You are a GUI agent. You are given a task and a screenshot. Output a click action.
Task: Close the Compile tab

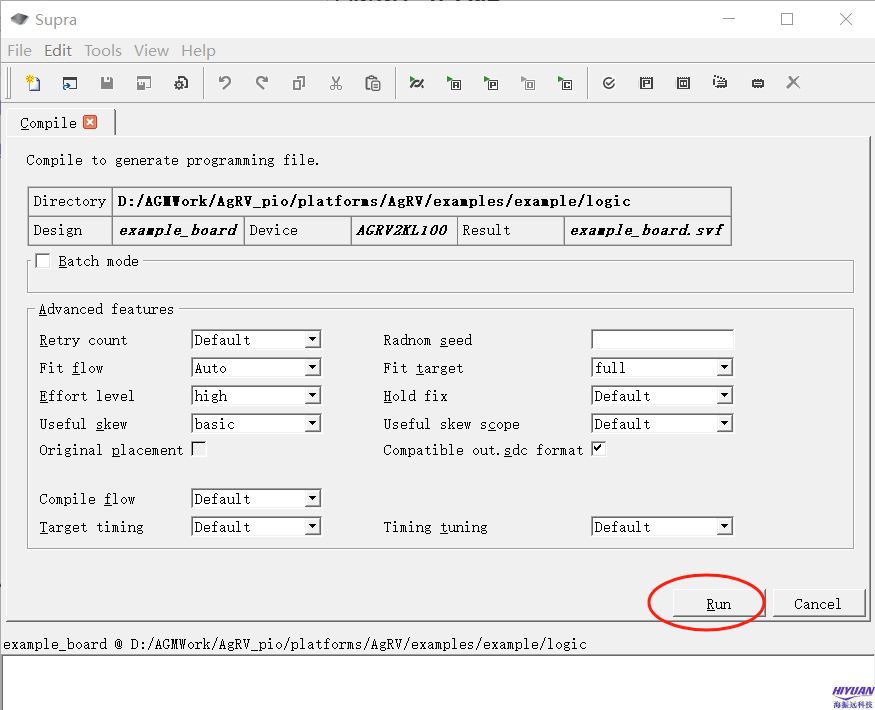pos(90,122)
